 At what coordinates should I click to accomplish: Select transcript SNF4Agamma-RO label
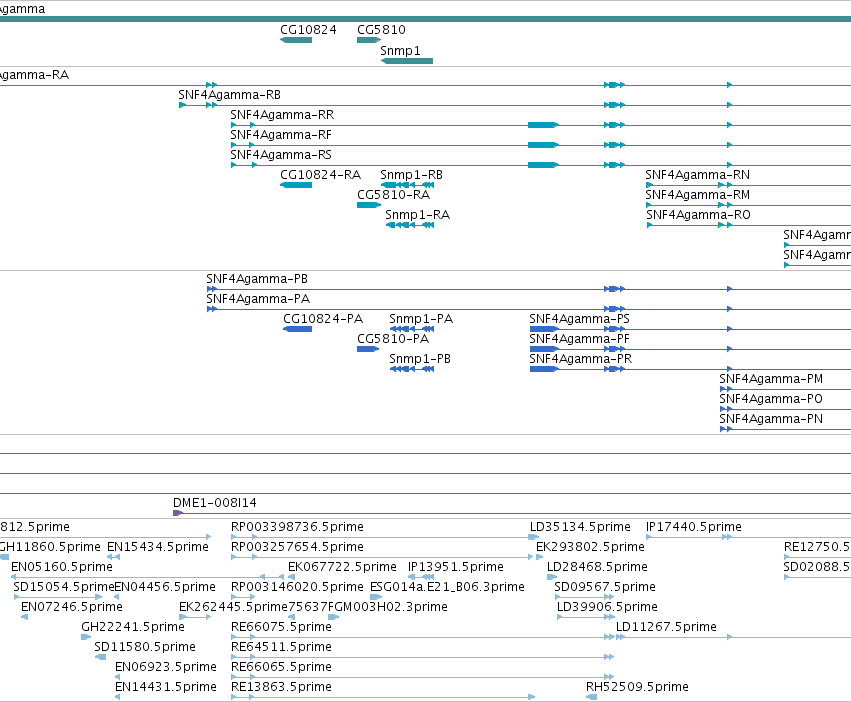(698, 215)
